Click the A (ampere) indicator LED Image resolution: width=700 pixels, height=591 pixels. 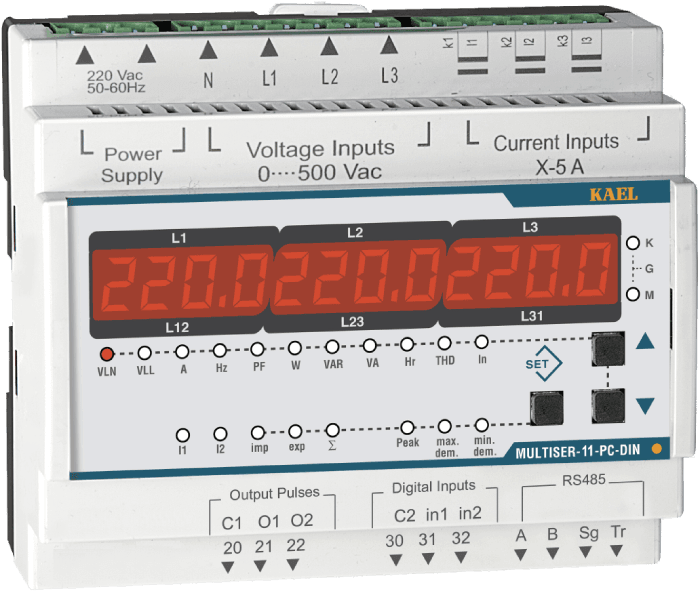[182, 352]
